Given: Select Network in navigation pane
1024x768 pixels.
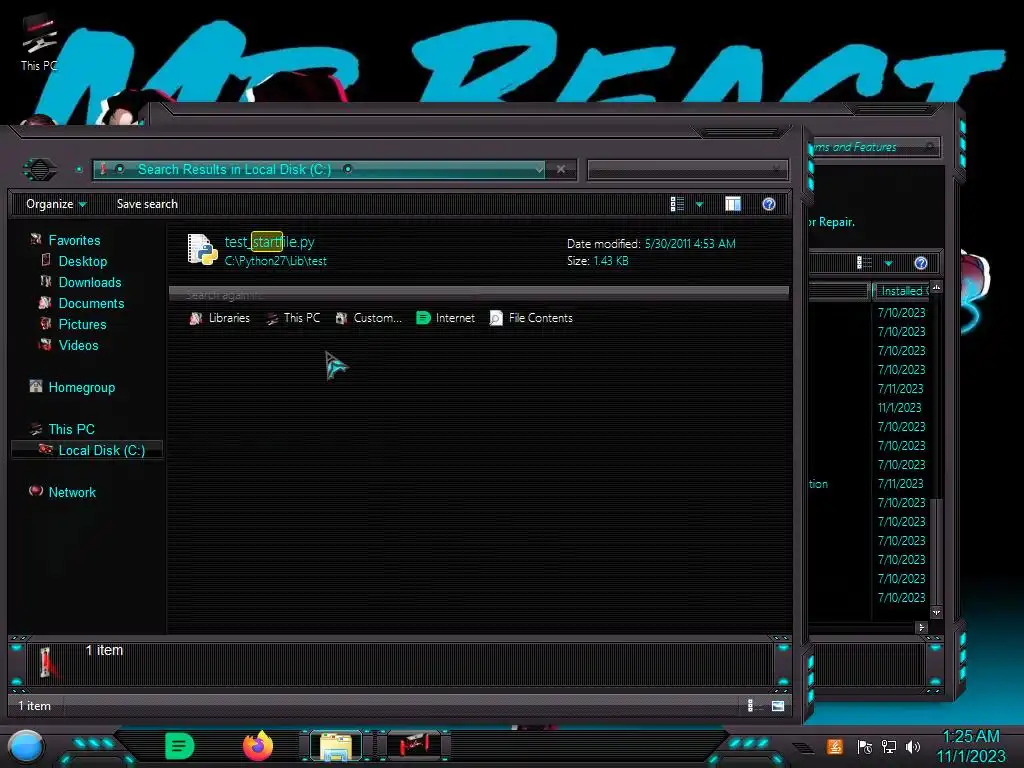Looking at the screenshot, I should point(72,492).
